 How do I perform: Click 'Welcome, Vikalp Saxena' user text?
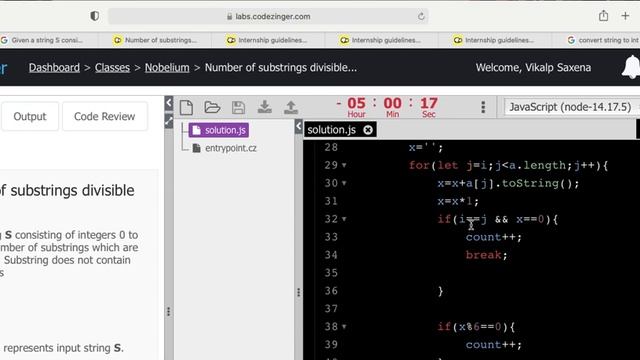(x=533, y=67)
